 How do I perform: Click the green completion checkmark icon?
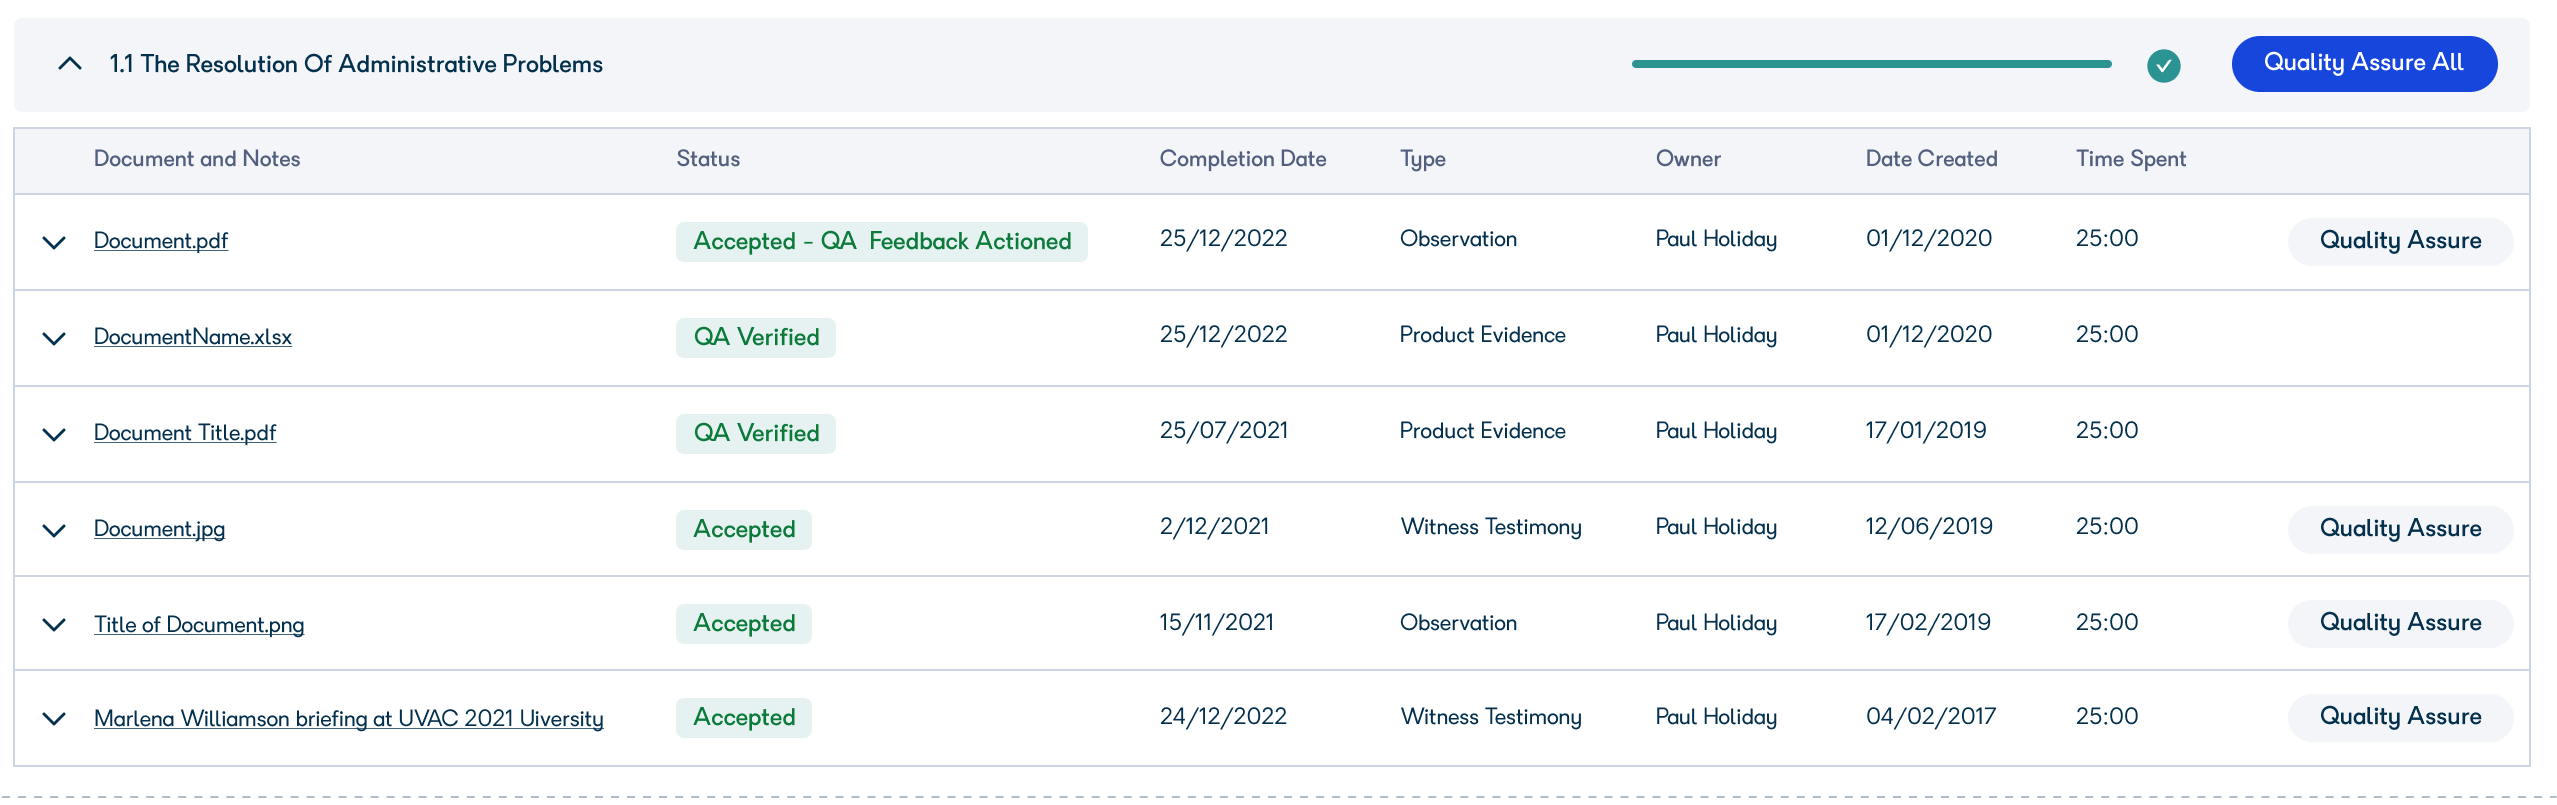2163,66
